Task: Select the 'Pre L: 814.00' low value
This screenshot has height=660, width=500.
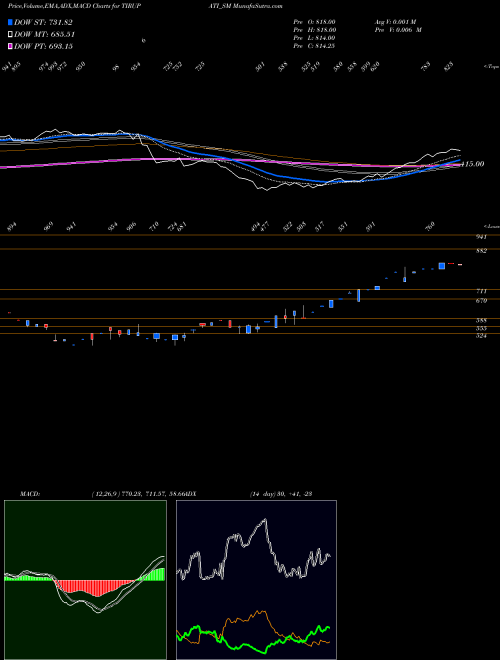Action: [314, 38]
